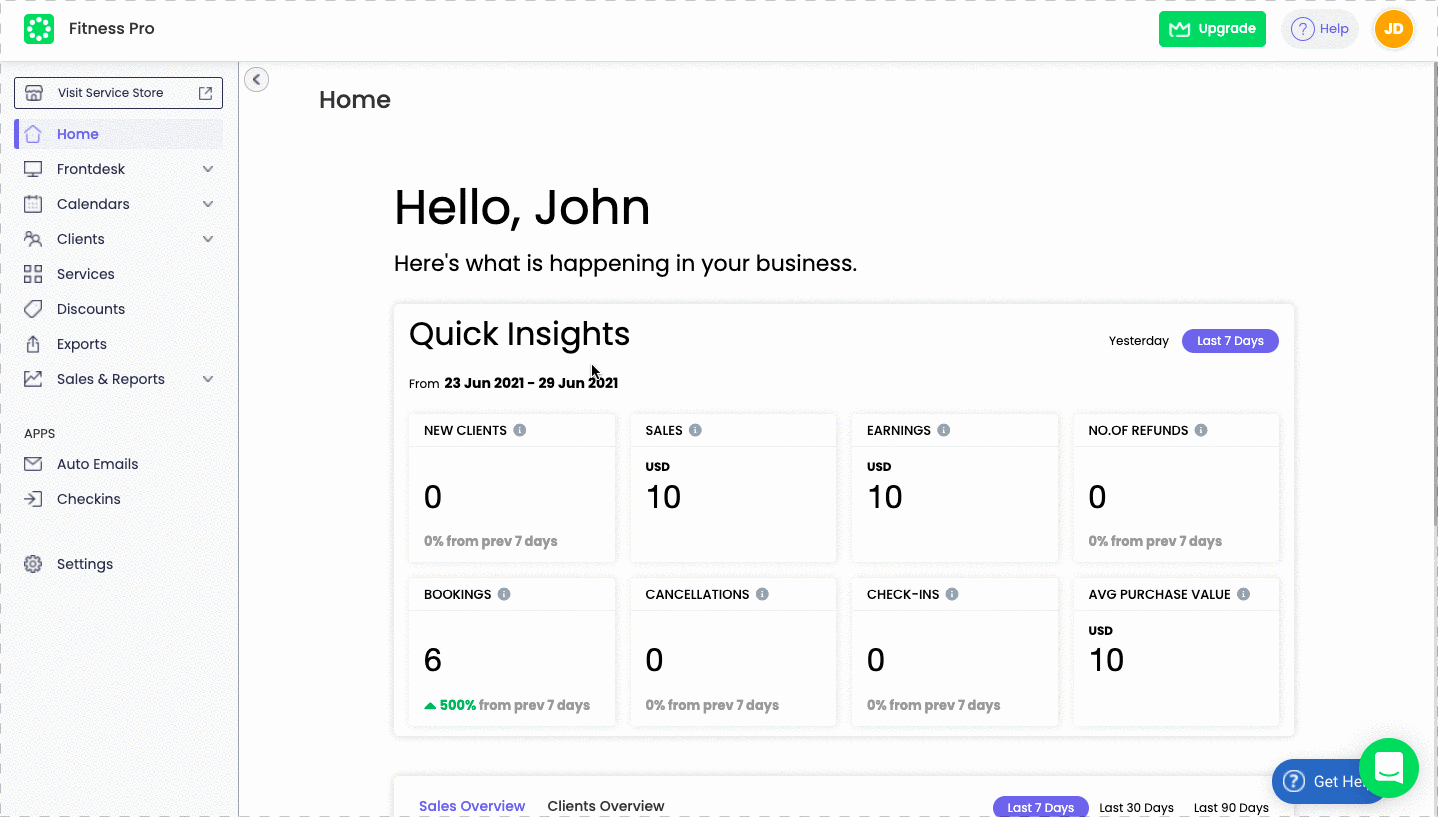Click the info icon next to EARNINGS
The height and width of the screenshot is (817, 1438).
click(944, 430)
